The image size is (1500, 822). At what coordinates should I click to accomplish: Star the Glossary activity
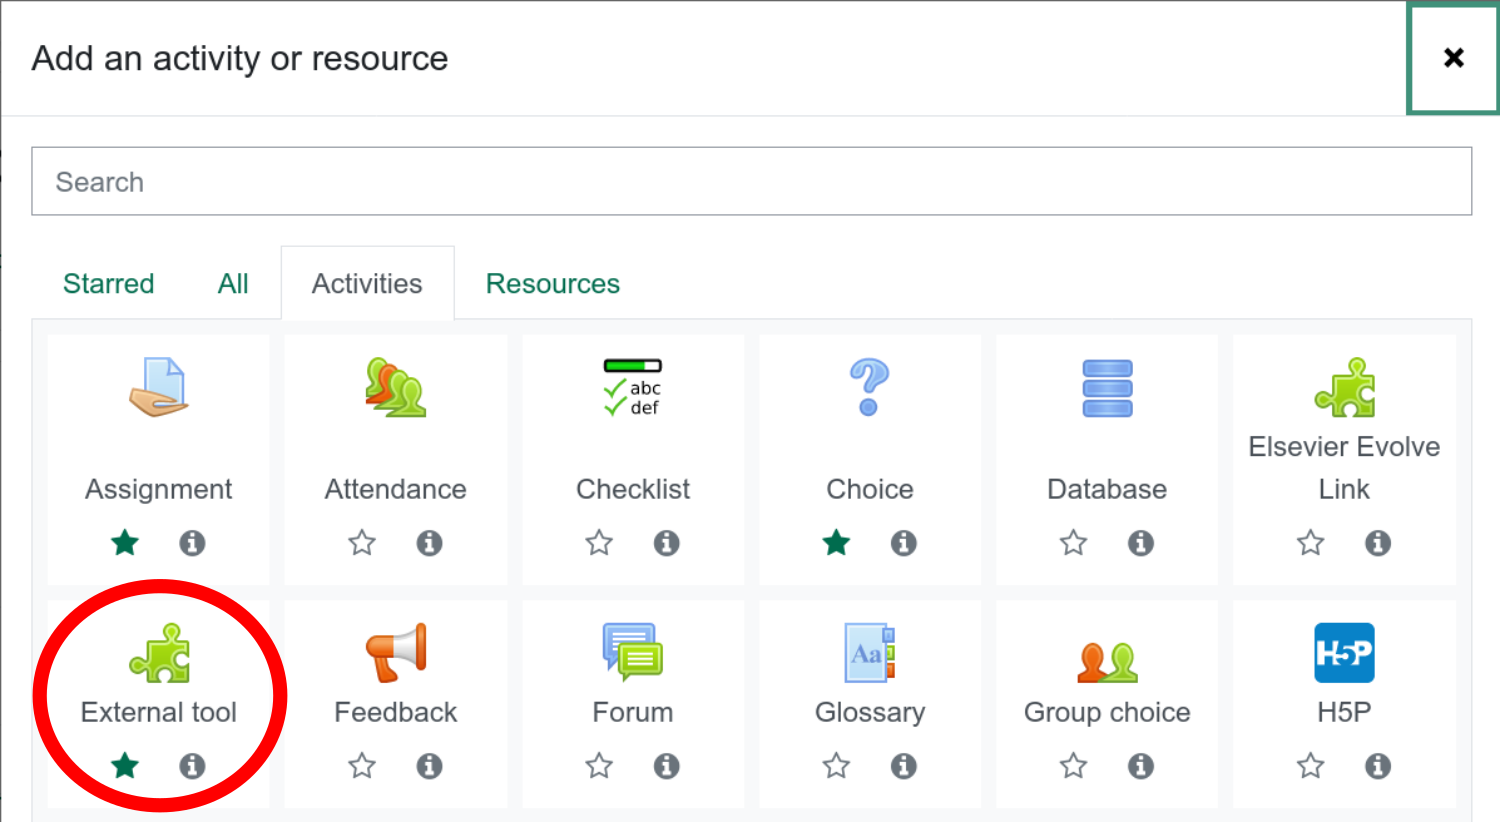coord(836,766)
